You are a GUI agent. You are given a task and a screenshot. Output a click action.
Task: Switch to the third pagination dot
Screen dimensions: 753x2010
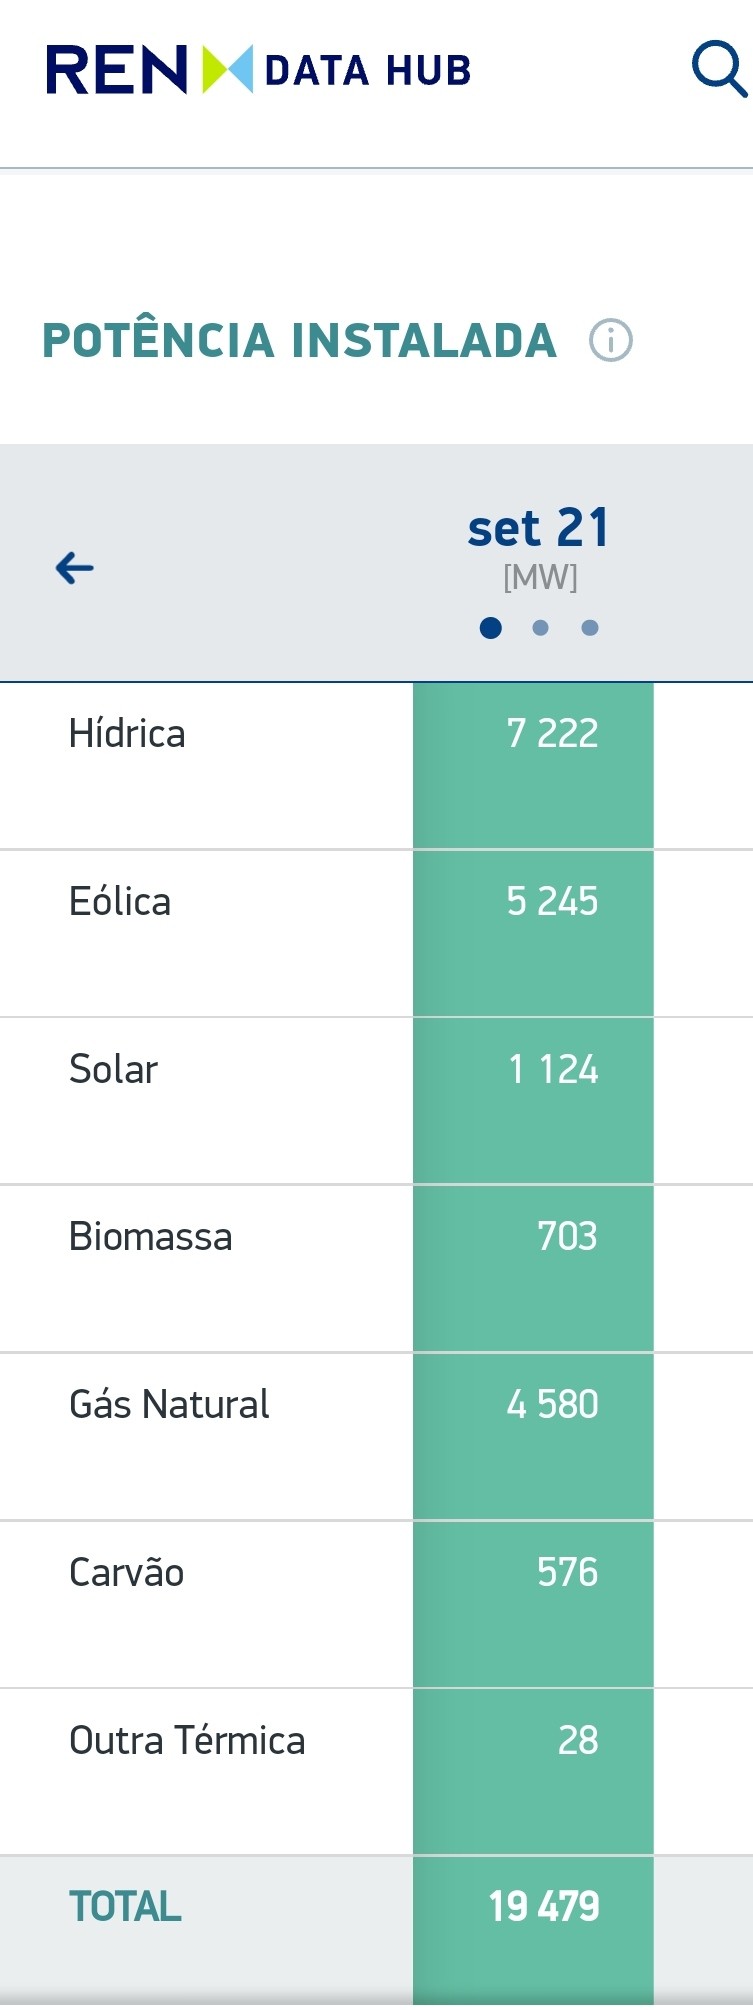pyautogui.click(x=590, y=628)
